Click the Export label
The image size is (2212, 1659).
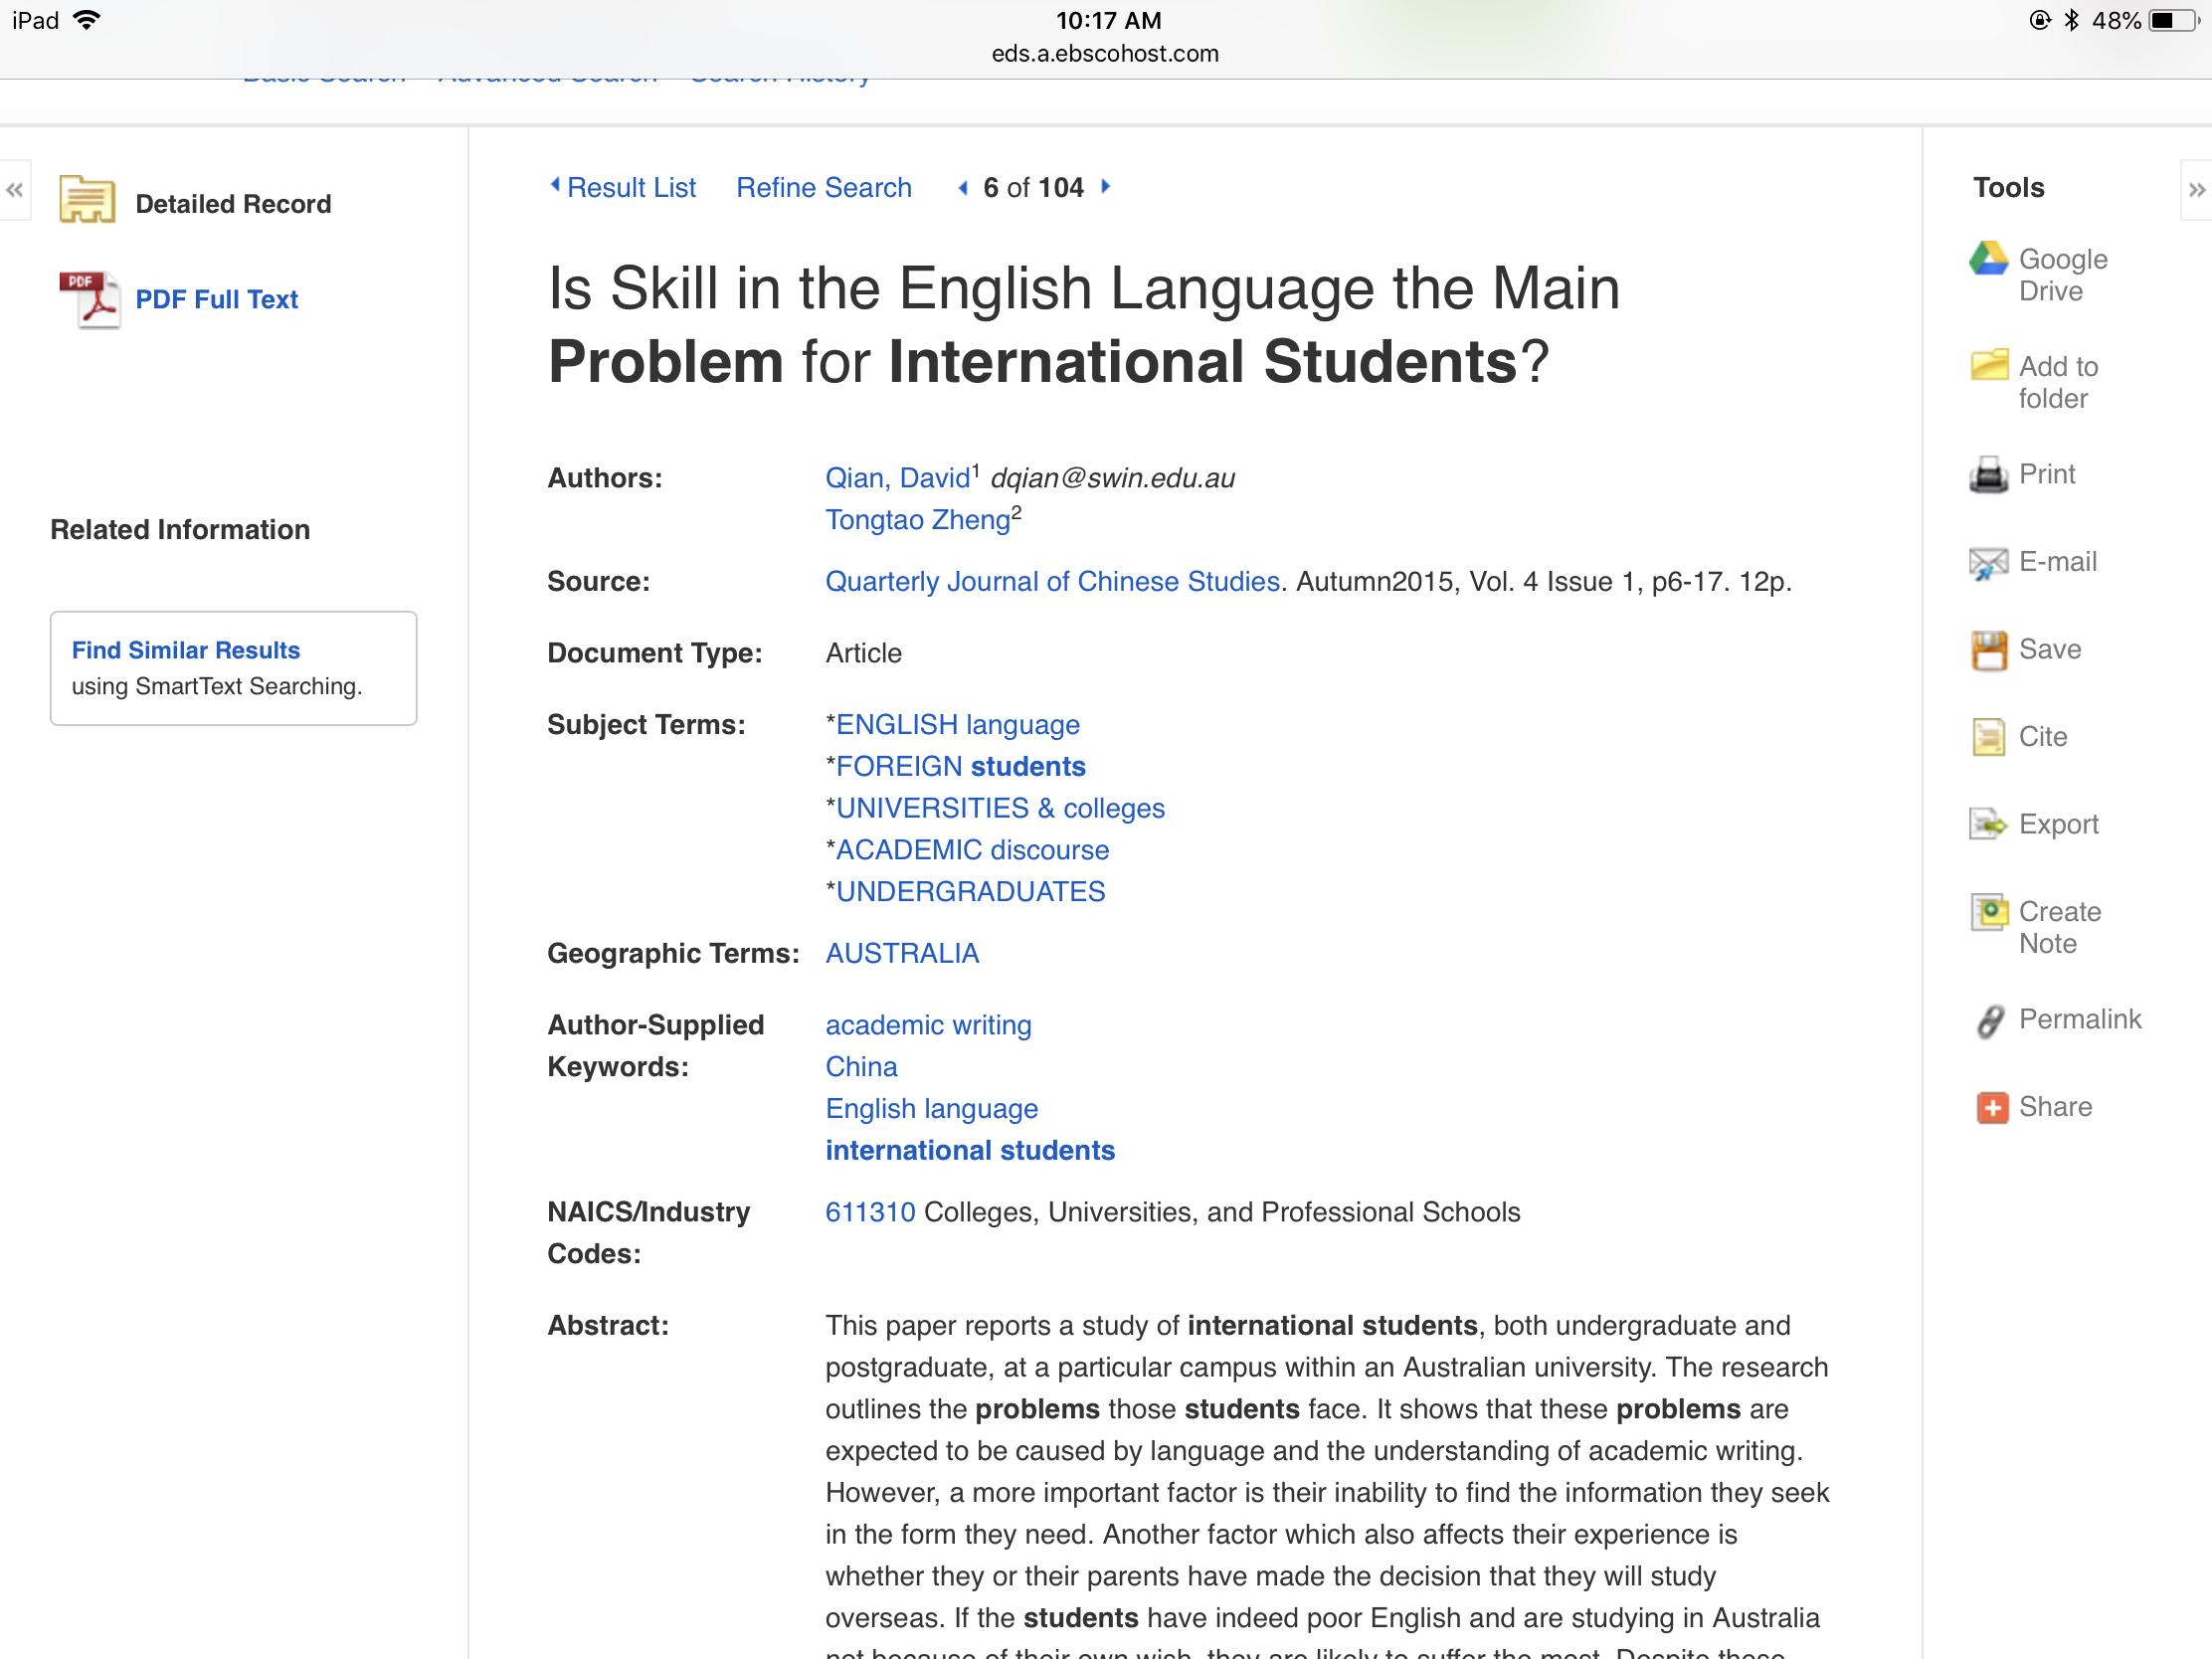coord(2058,825)
